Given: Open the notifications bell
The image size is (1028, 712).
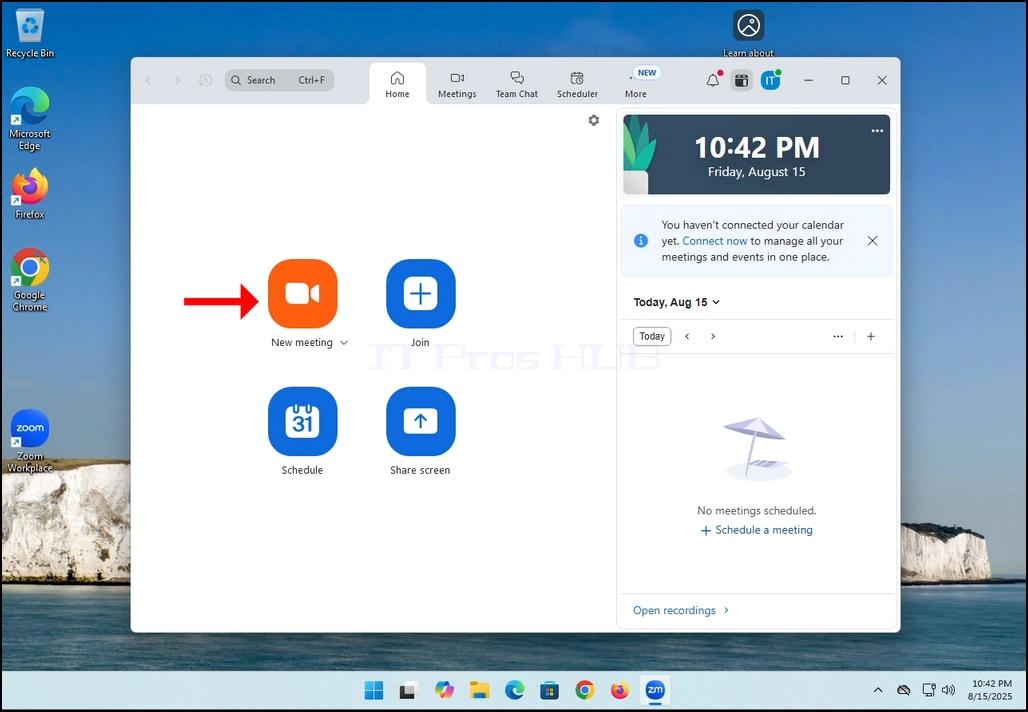Looking at the screenshot, I should coord(713,81).
